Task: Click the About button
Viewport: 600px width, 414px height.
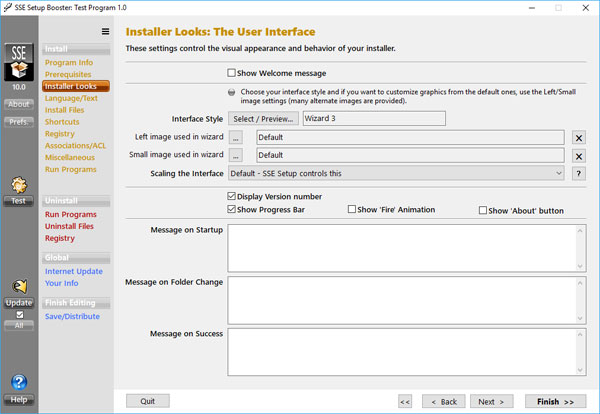Action: click(x=19, y=104)
